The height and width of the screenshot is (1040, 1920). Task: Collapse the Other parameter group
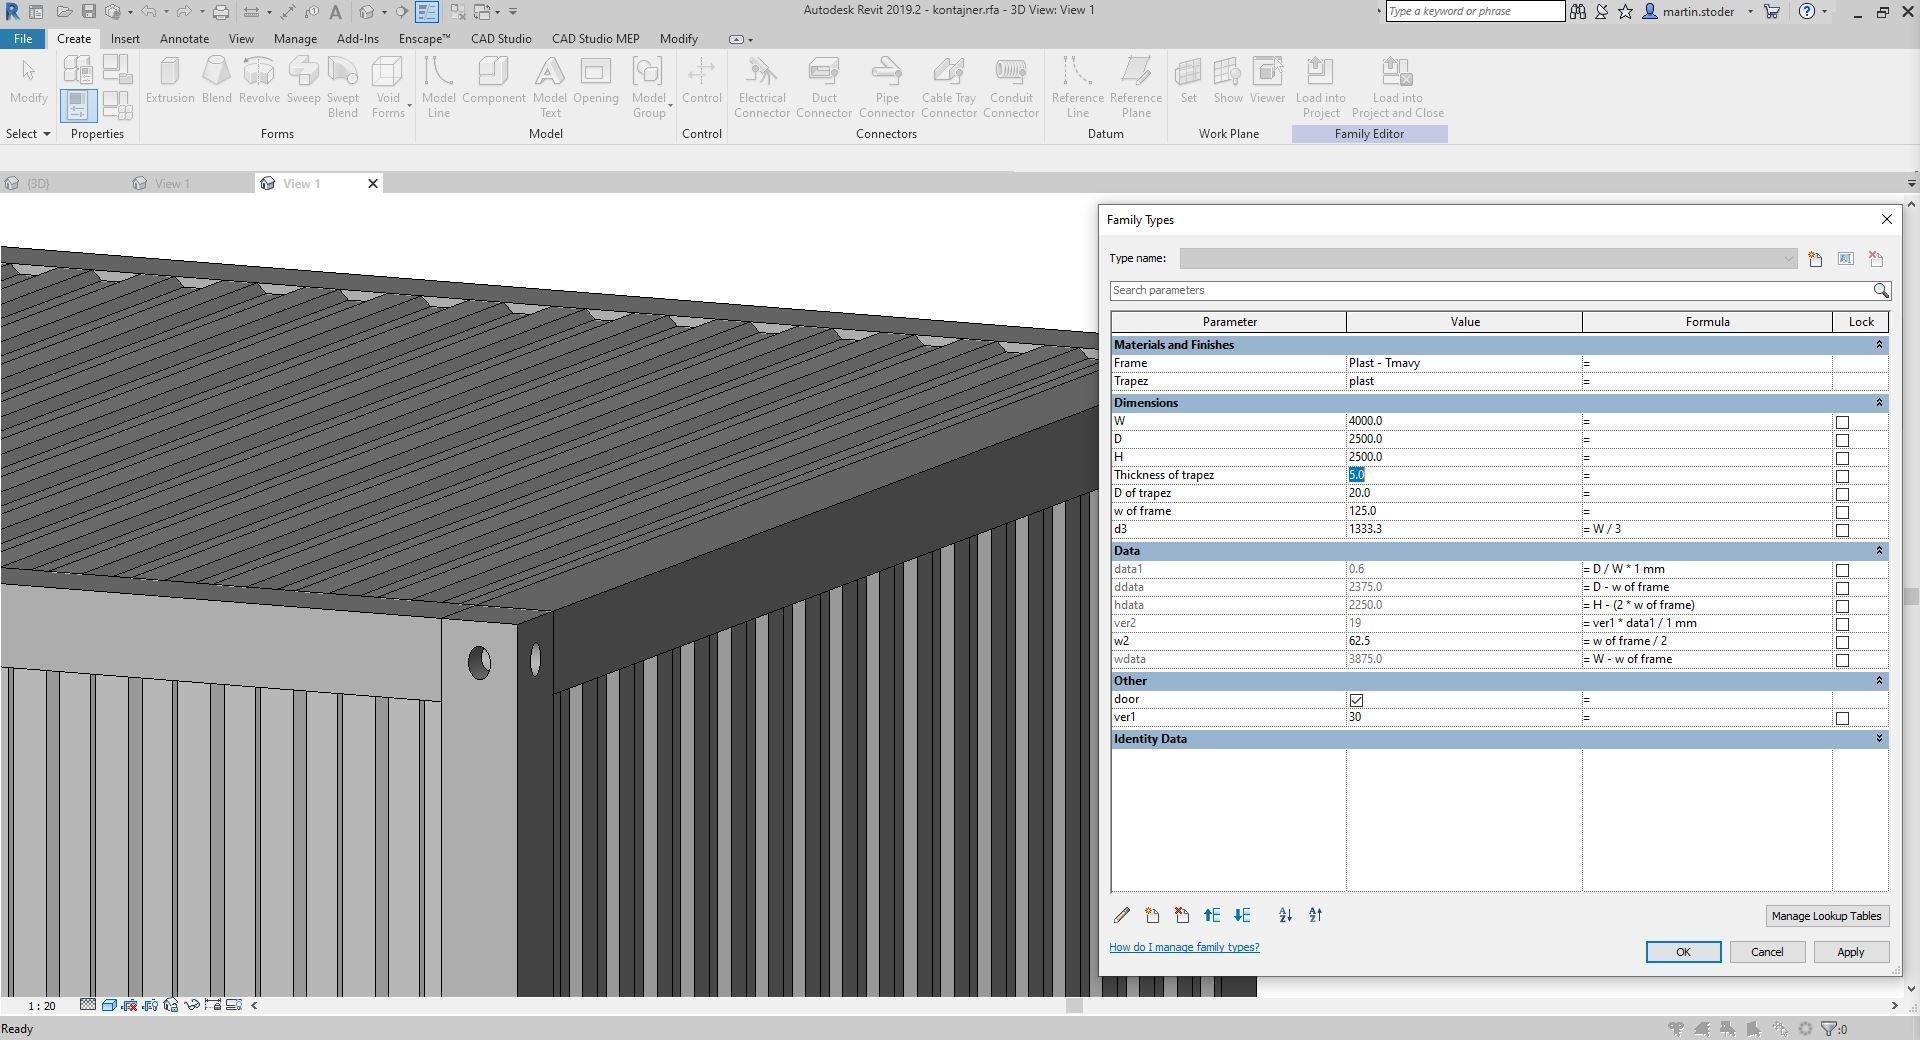(1878, 681)
